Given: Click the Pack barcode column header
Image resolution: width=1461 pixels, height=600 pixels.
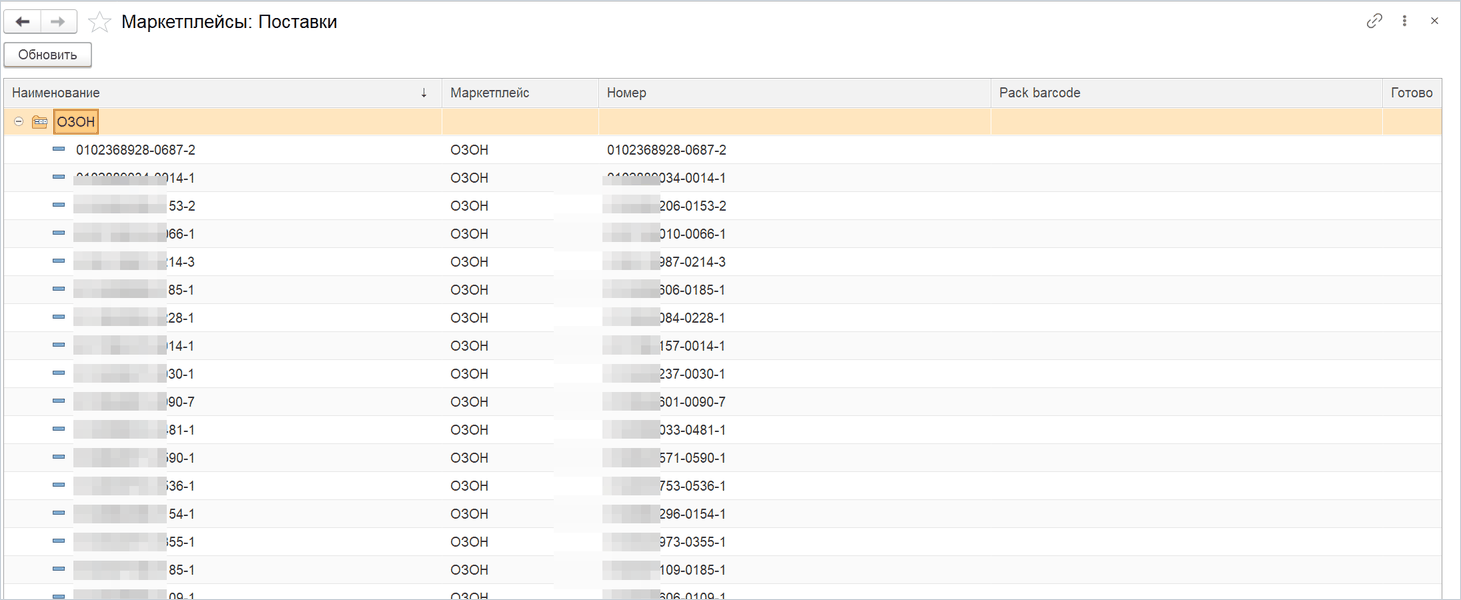Looking at the screenshot, I should (x=1186, y=93).
